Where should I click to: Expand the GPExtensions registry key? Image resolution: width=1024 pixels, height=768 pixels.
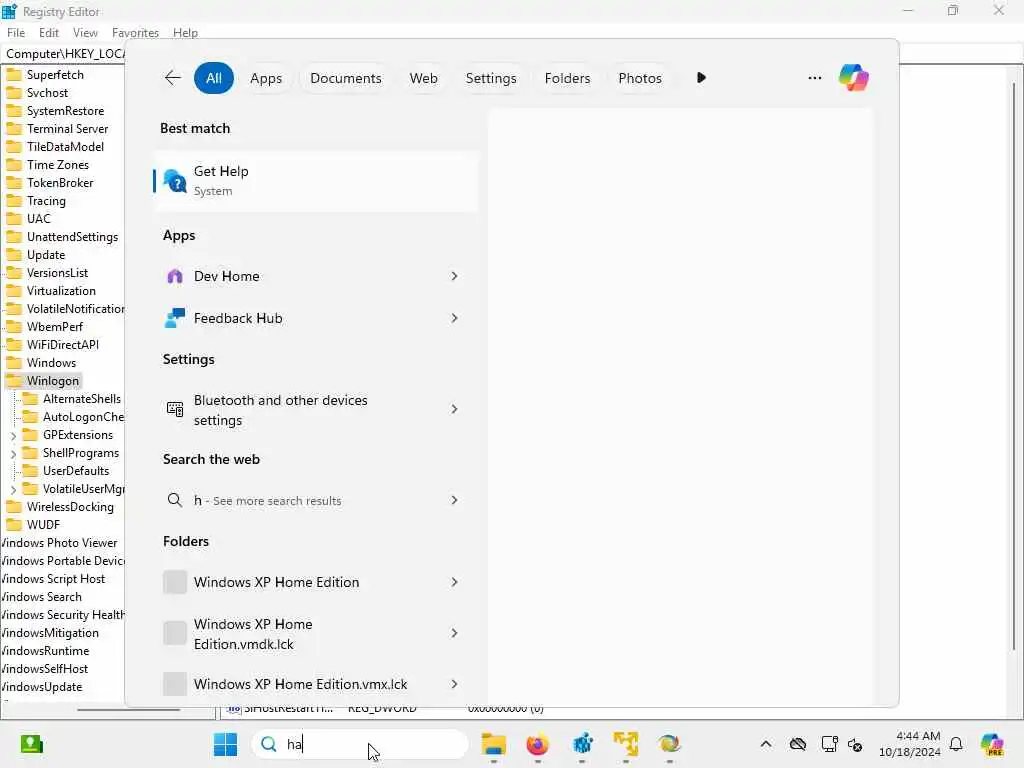(13, 436)
